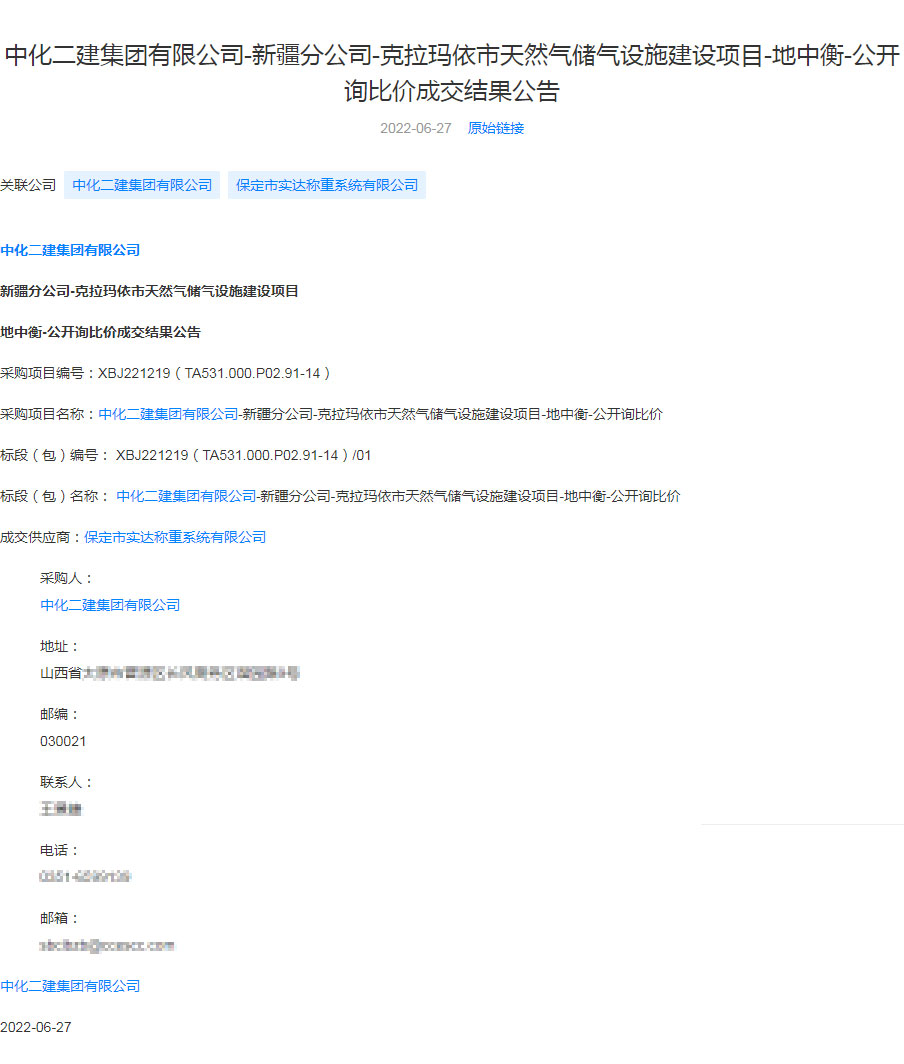The image size is (904, 1064).
Task: Click the blurred address under 地址
Action: click(x=170, y=673)
